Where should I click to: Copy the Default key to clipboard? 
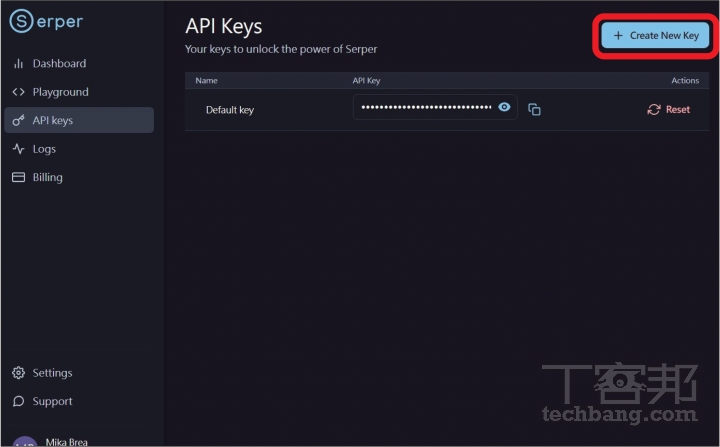534,109
